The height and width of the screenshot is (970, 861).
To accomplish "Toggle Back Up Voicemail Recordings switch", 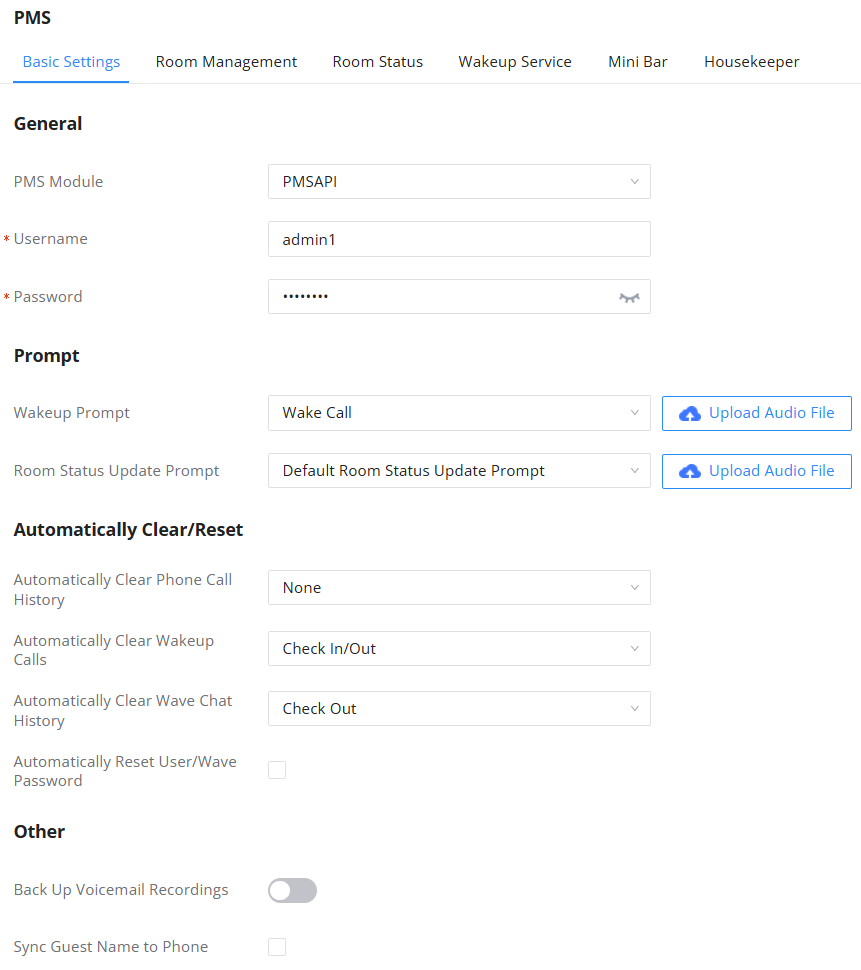I will tap(292, 890).
